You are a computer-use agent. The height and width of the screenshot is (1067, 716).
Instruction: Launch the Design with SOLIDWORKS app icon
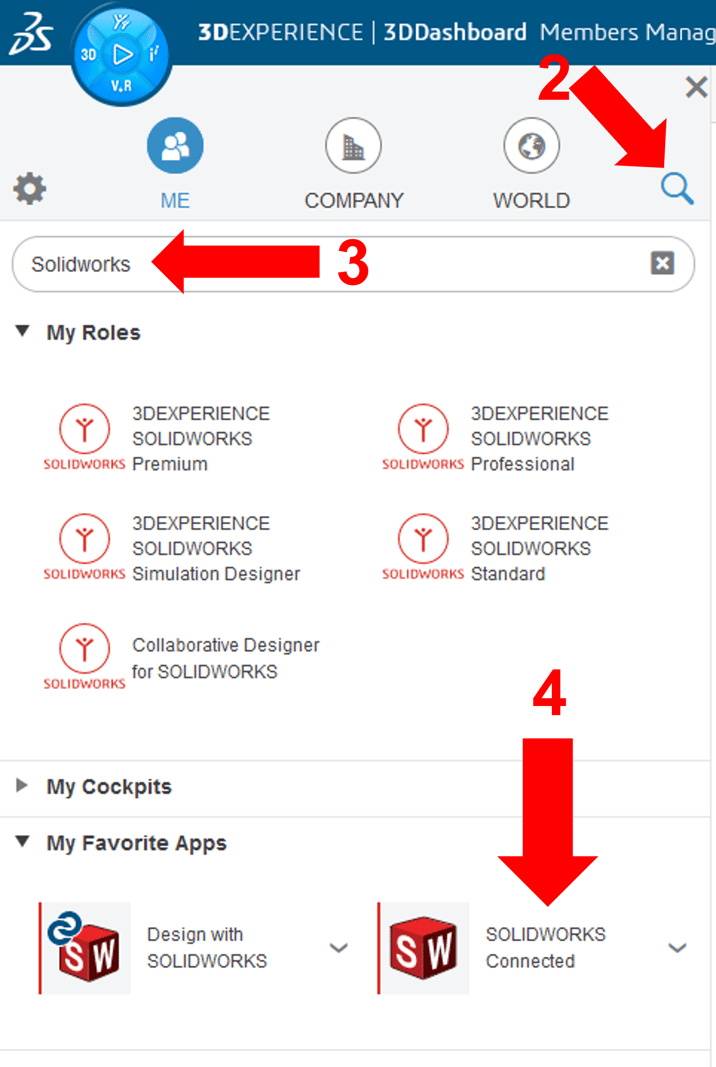pyautogui.click(x=85, y=945)
